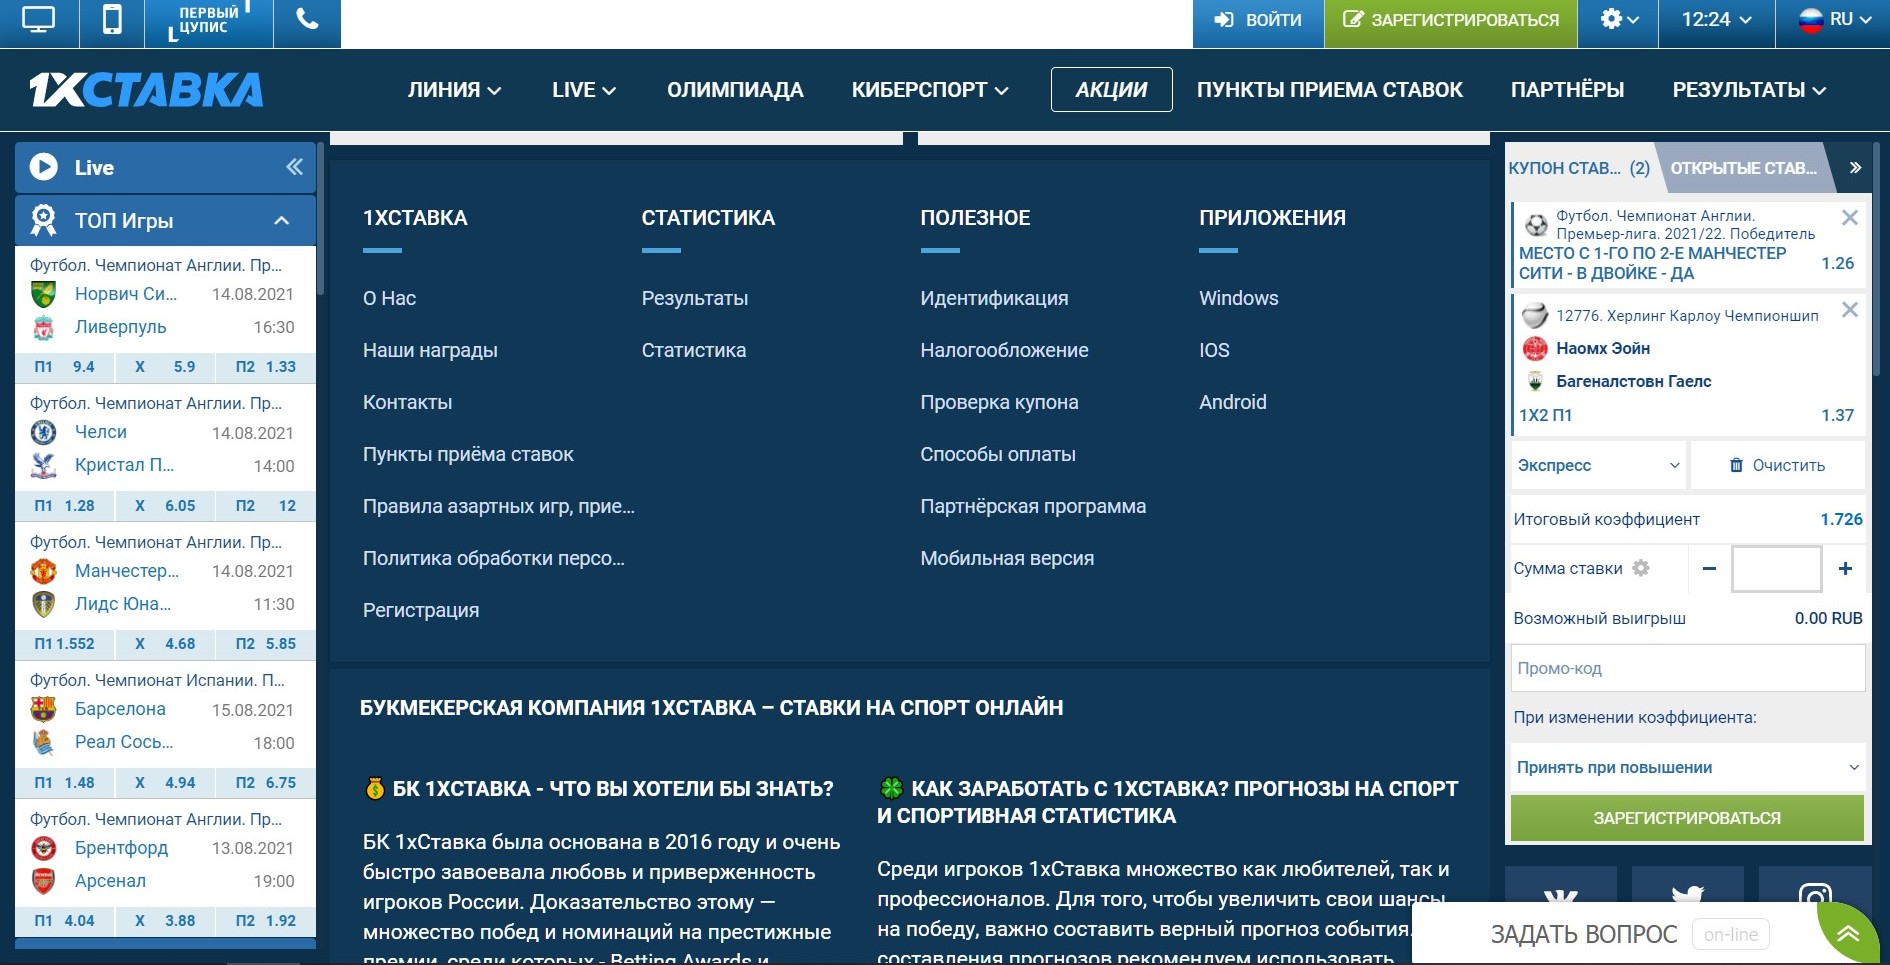Click the Barcelona team crest

pyautogui.click(x=43, y=709)
